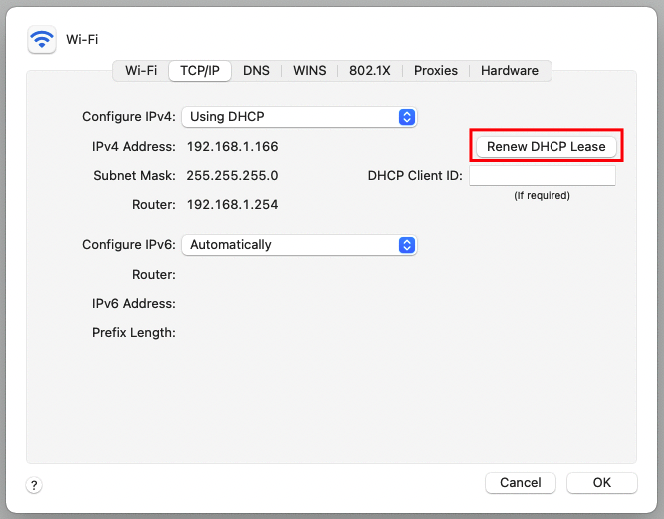Click the Renew DHCP Lease button
The height and width of the screenshot is (519, 664).
546,146
